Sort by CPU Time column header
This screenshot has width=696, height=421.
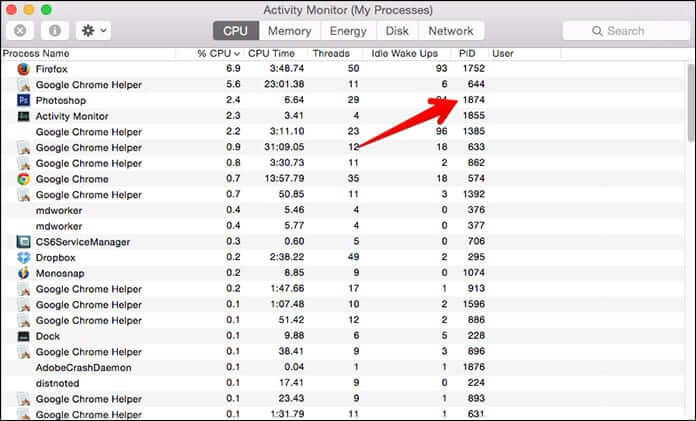(x=271, y=53)
